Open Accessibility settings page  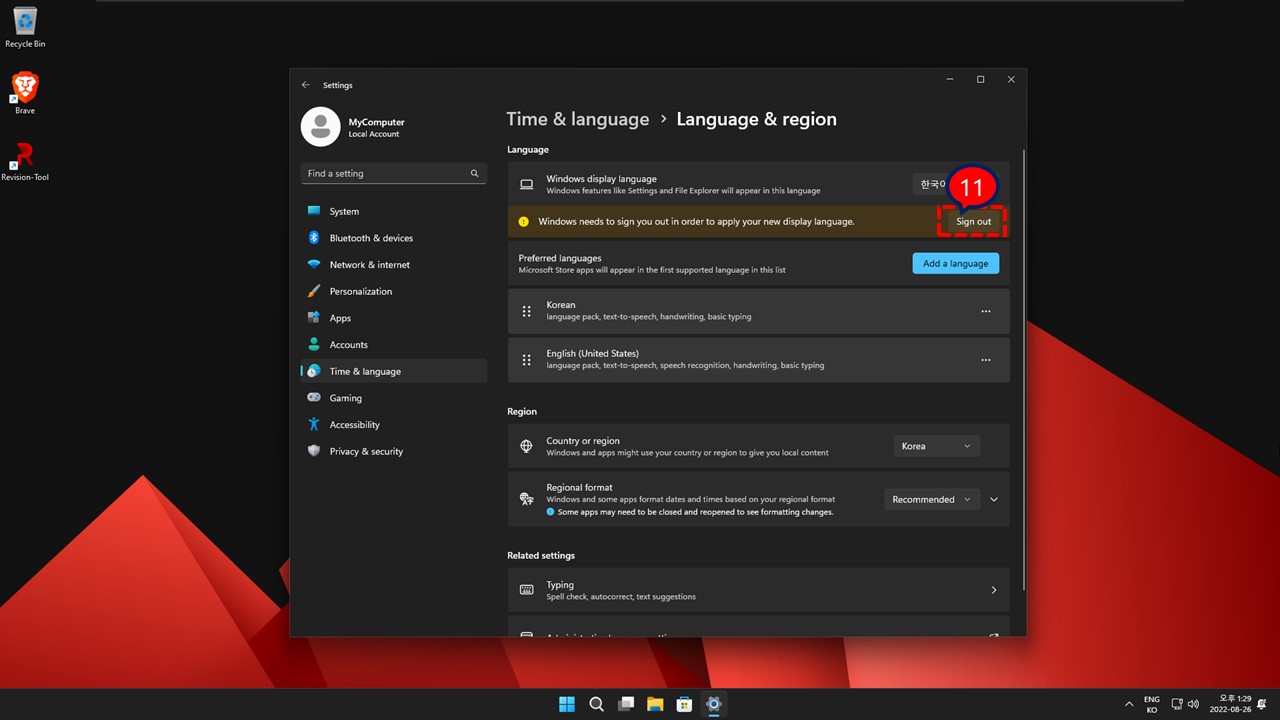coord(393,425)
